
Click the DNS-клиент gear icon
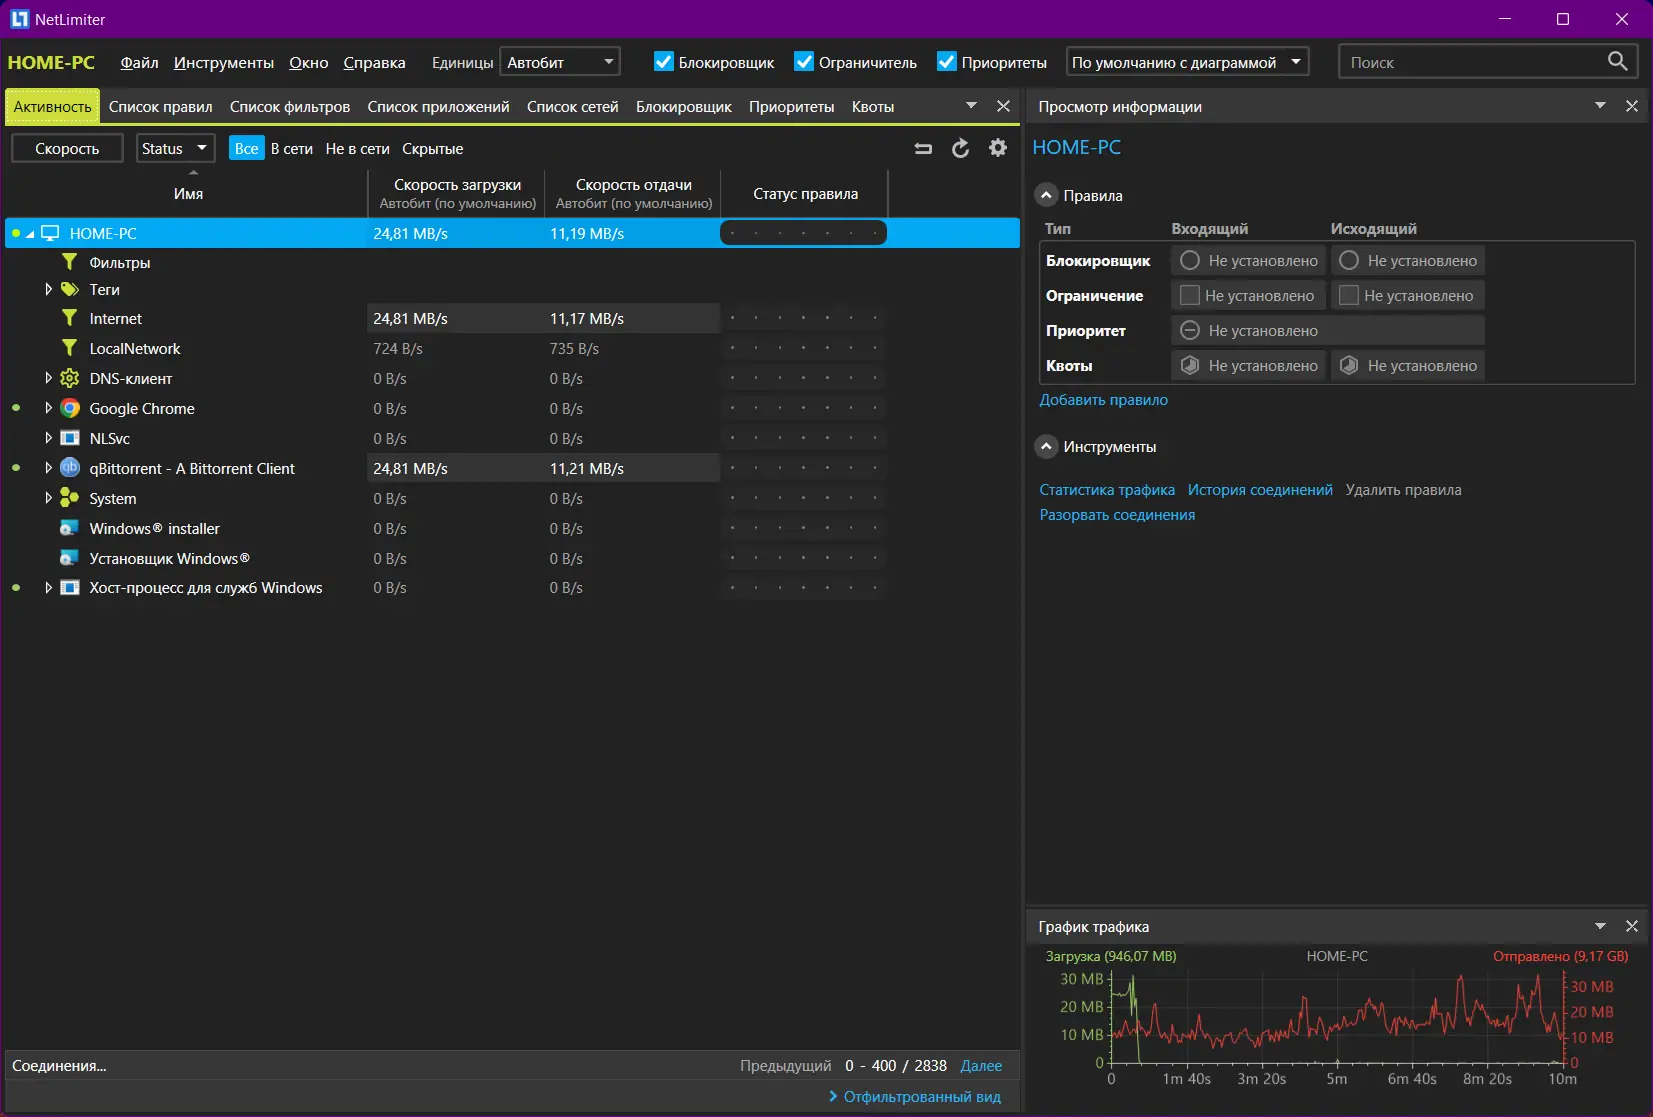pos(70,378)
